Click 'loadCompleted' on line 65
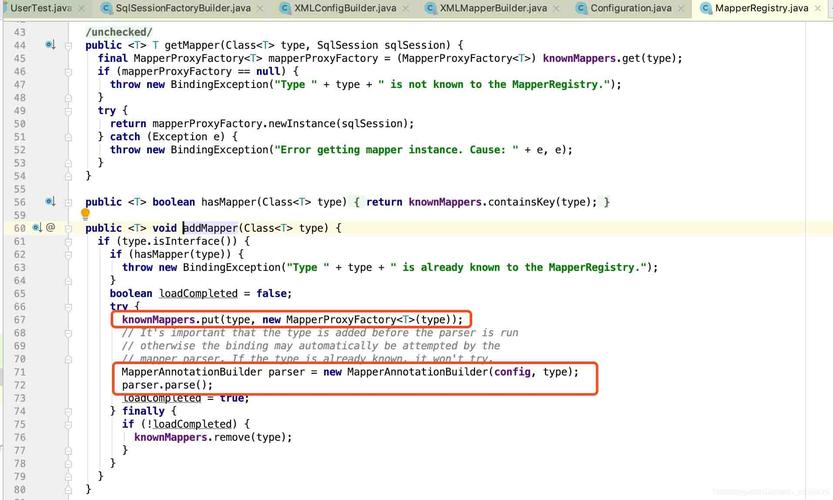 click(x=198, y=293)
